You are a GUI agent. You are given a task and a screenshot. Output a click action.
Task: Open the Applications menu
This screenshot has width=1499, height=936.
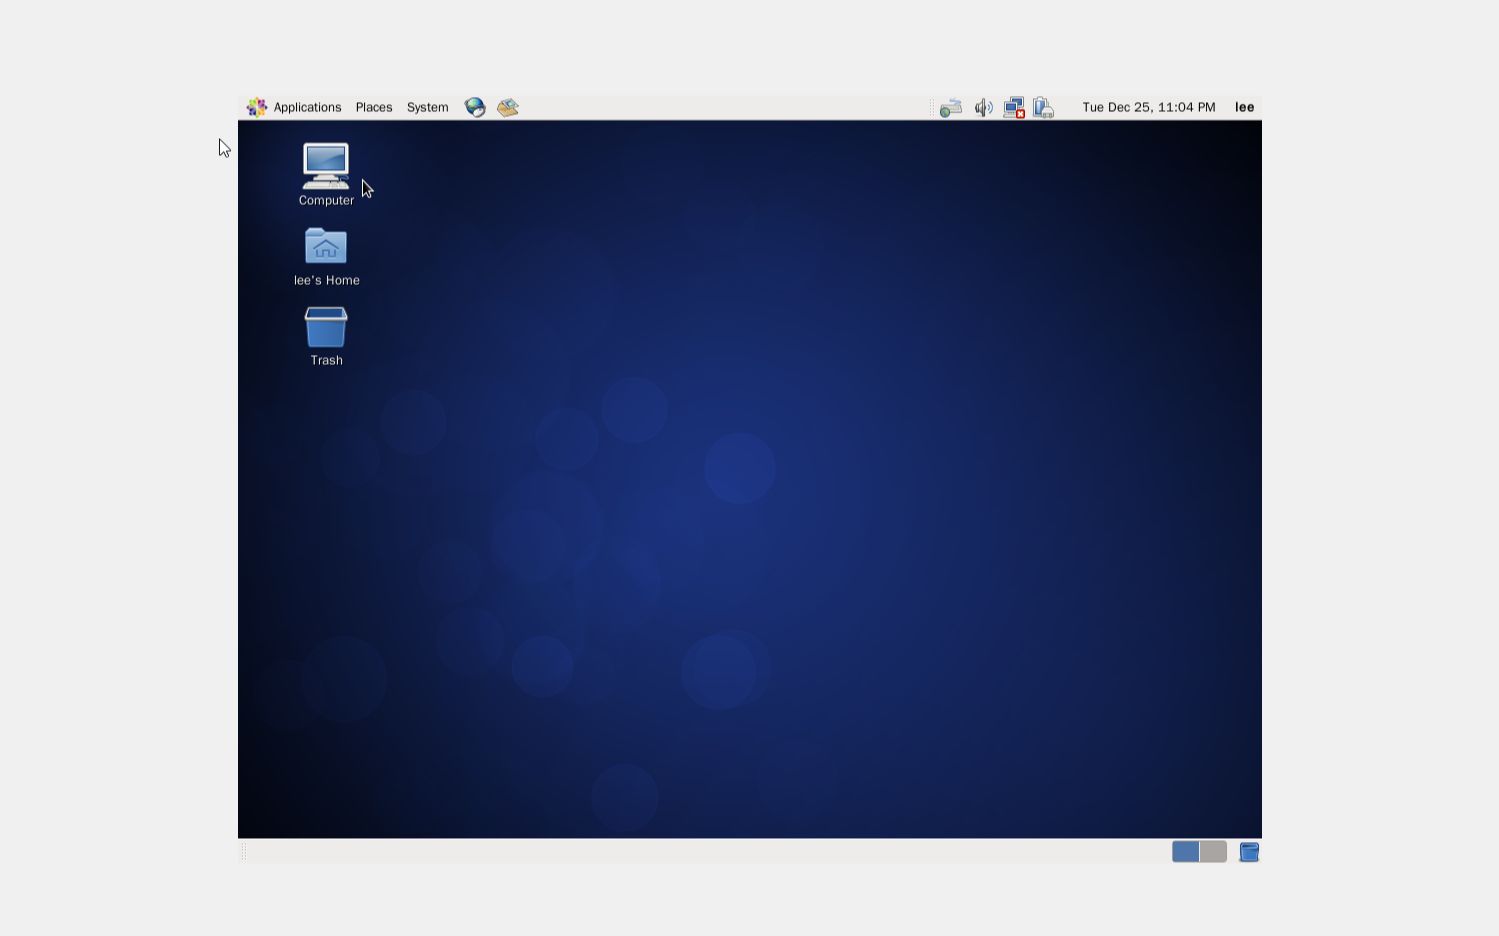click(295, 107)
